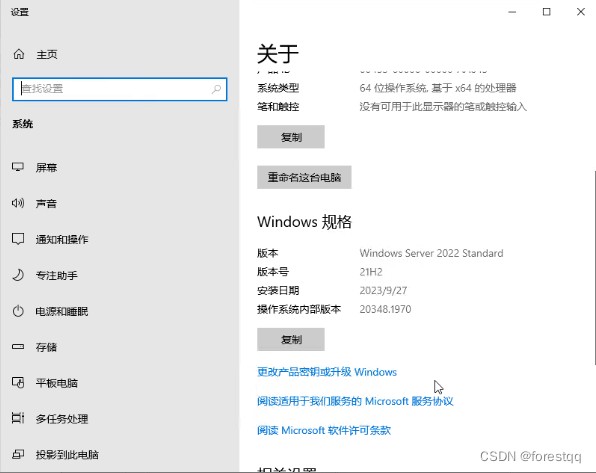Viewport: 596px width, 473px height.
Task: Select the 存储 storage drive icon
Action: [x=18, y=347]
